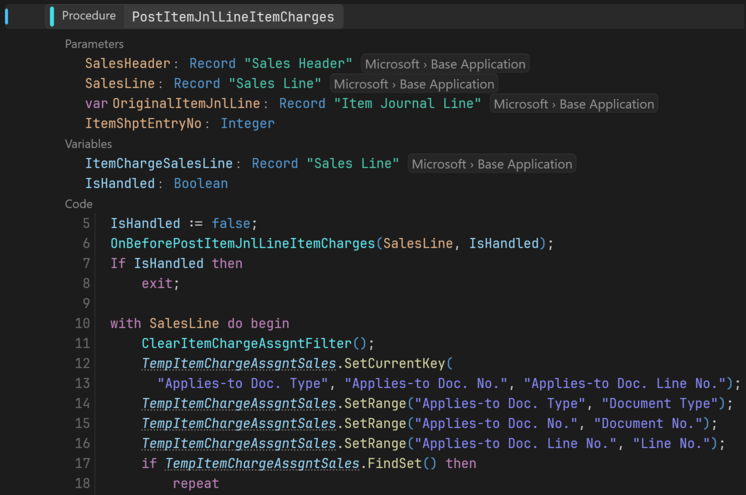
Task: Click "Applies-to Doc. Type" on line 13
Action: tap(243, 384)
